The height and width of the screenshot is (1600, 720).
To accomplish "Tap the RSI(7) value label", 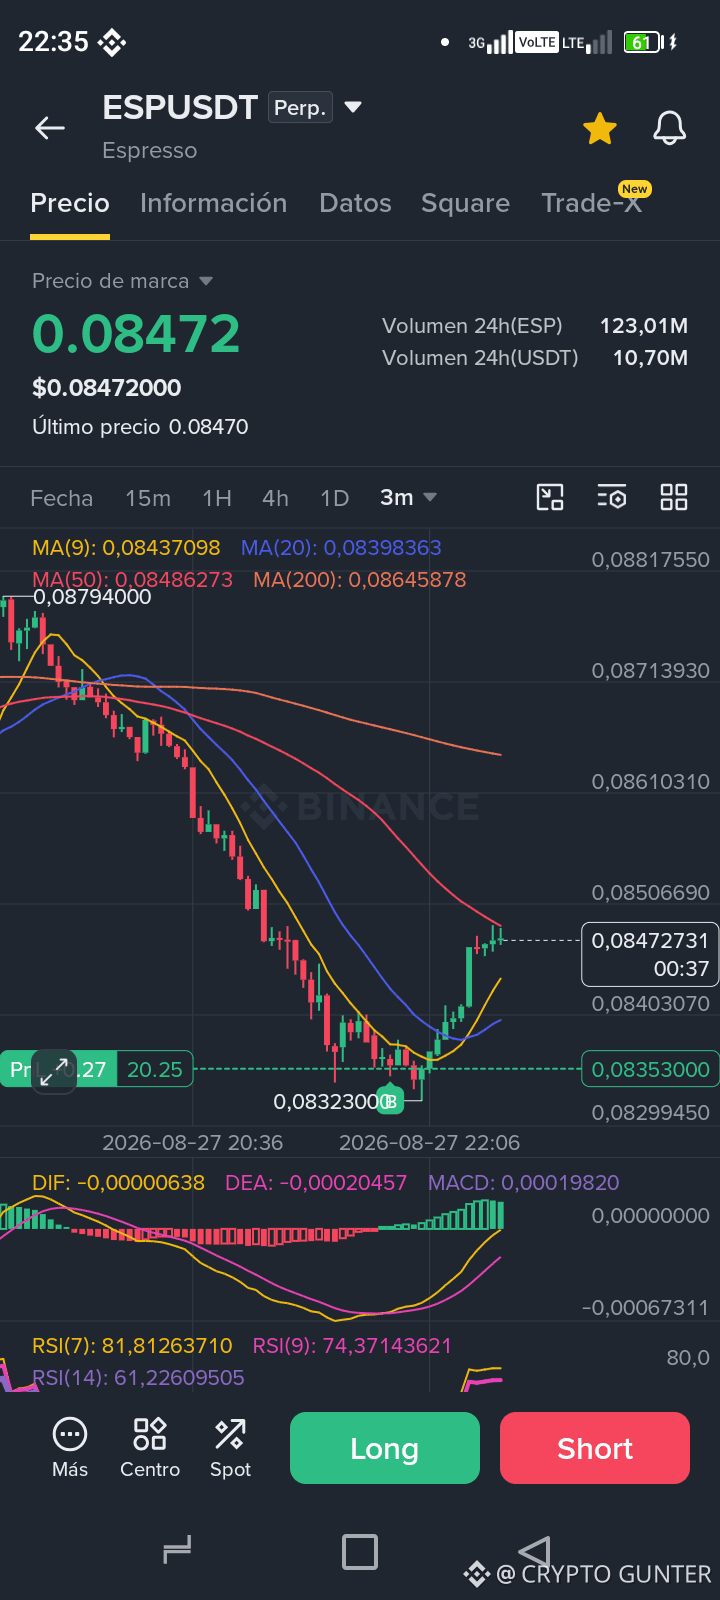I will [x=132, y=1346].
